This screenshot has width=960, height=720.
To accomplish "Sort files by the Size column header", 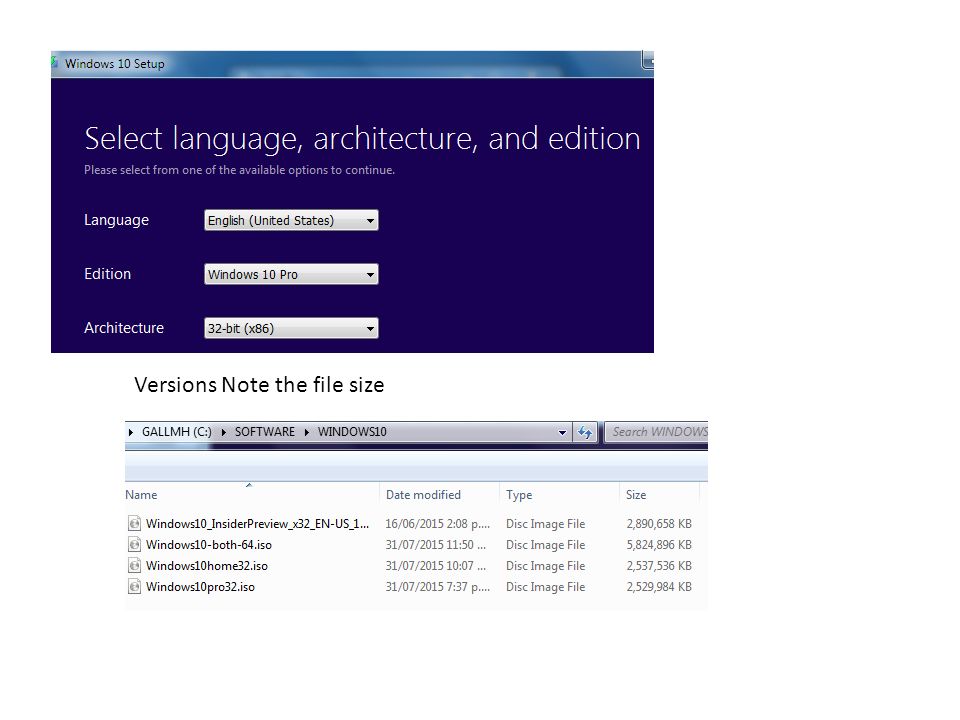I will point(636,495).
